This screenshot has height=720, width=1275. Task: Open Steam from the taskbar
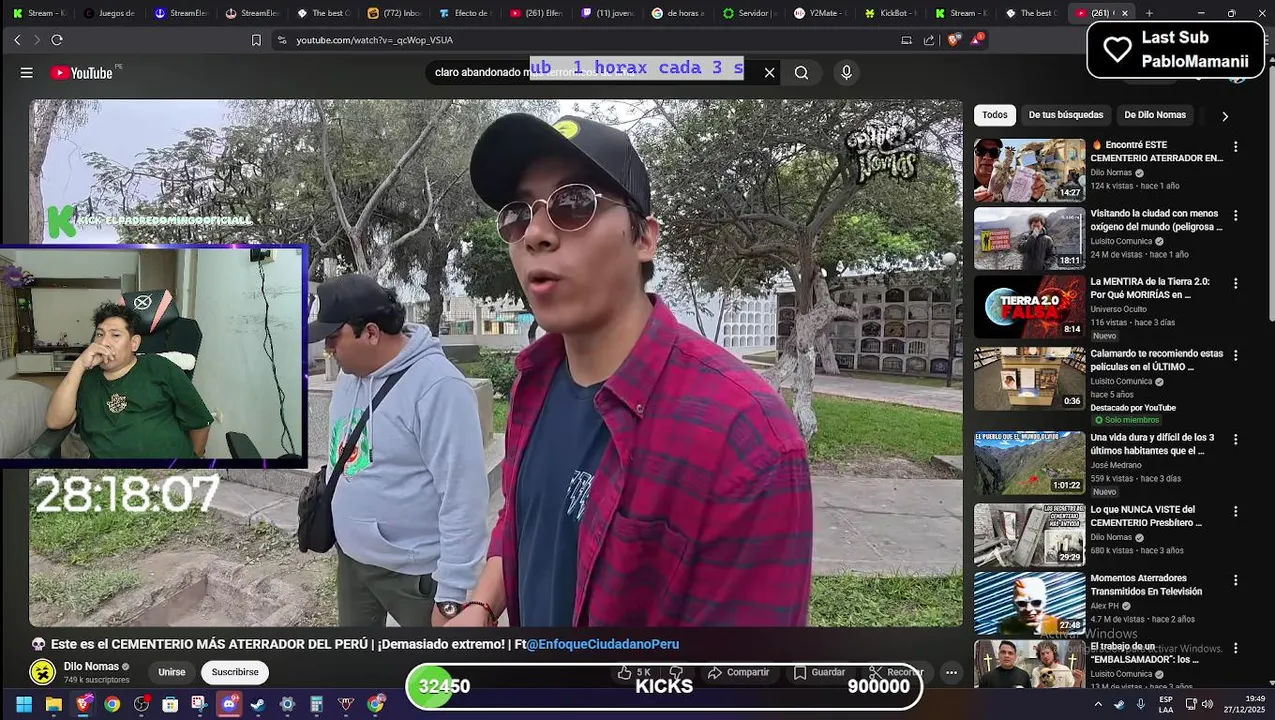click(258, 705)
